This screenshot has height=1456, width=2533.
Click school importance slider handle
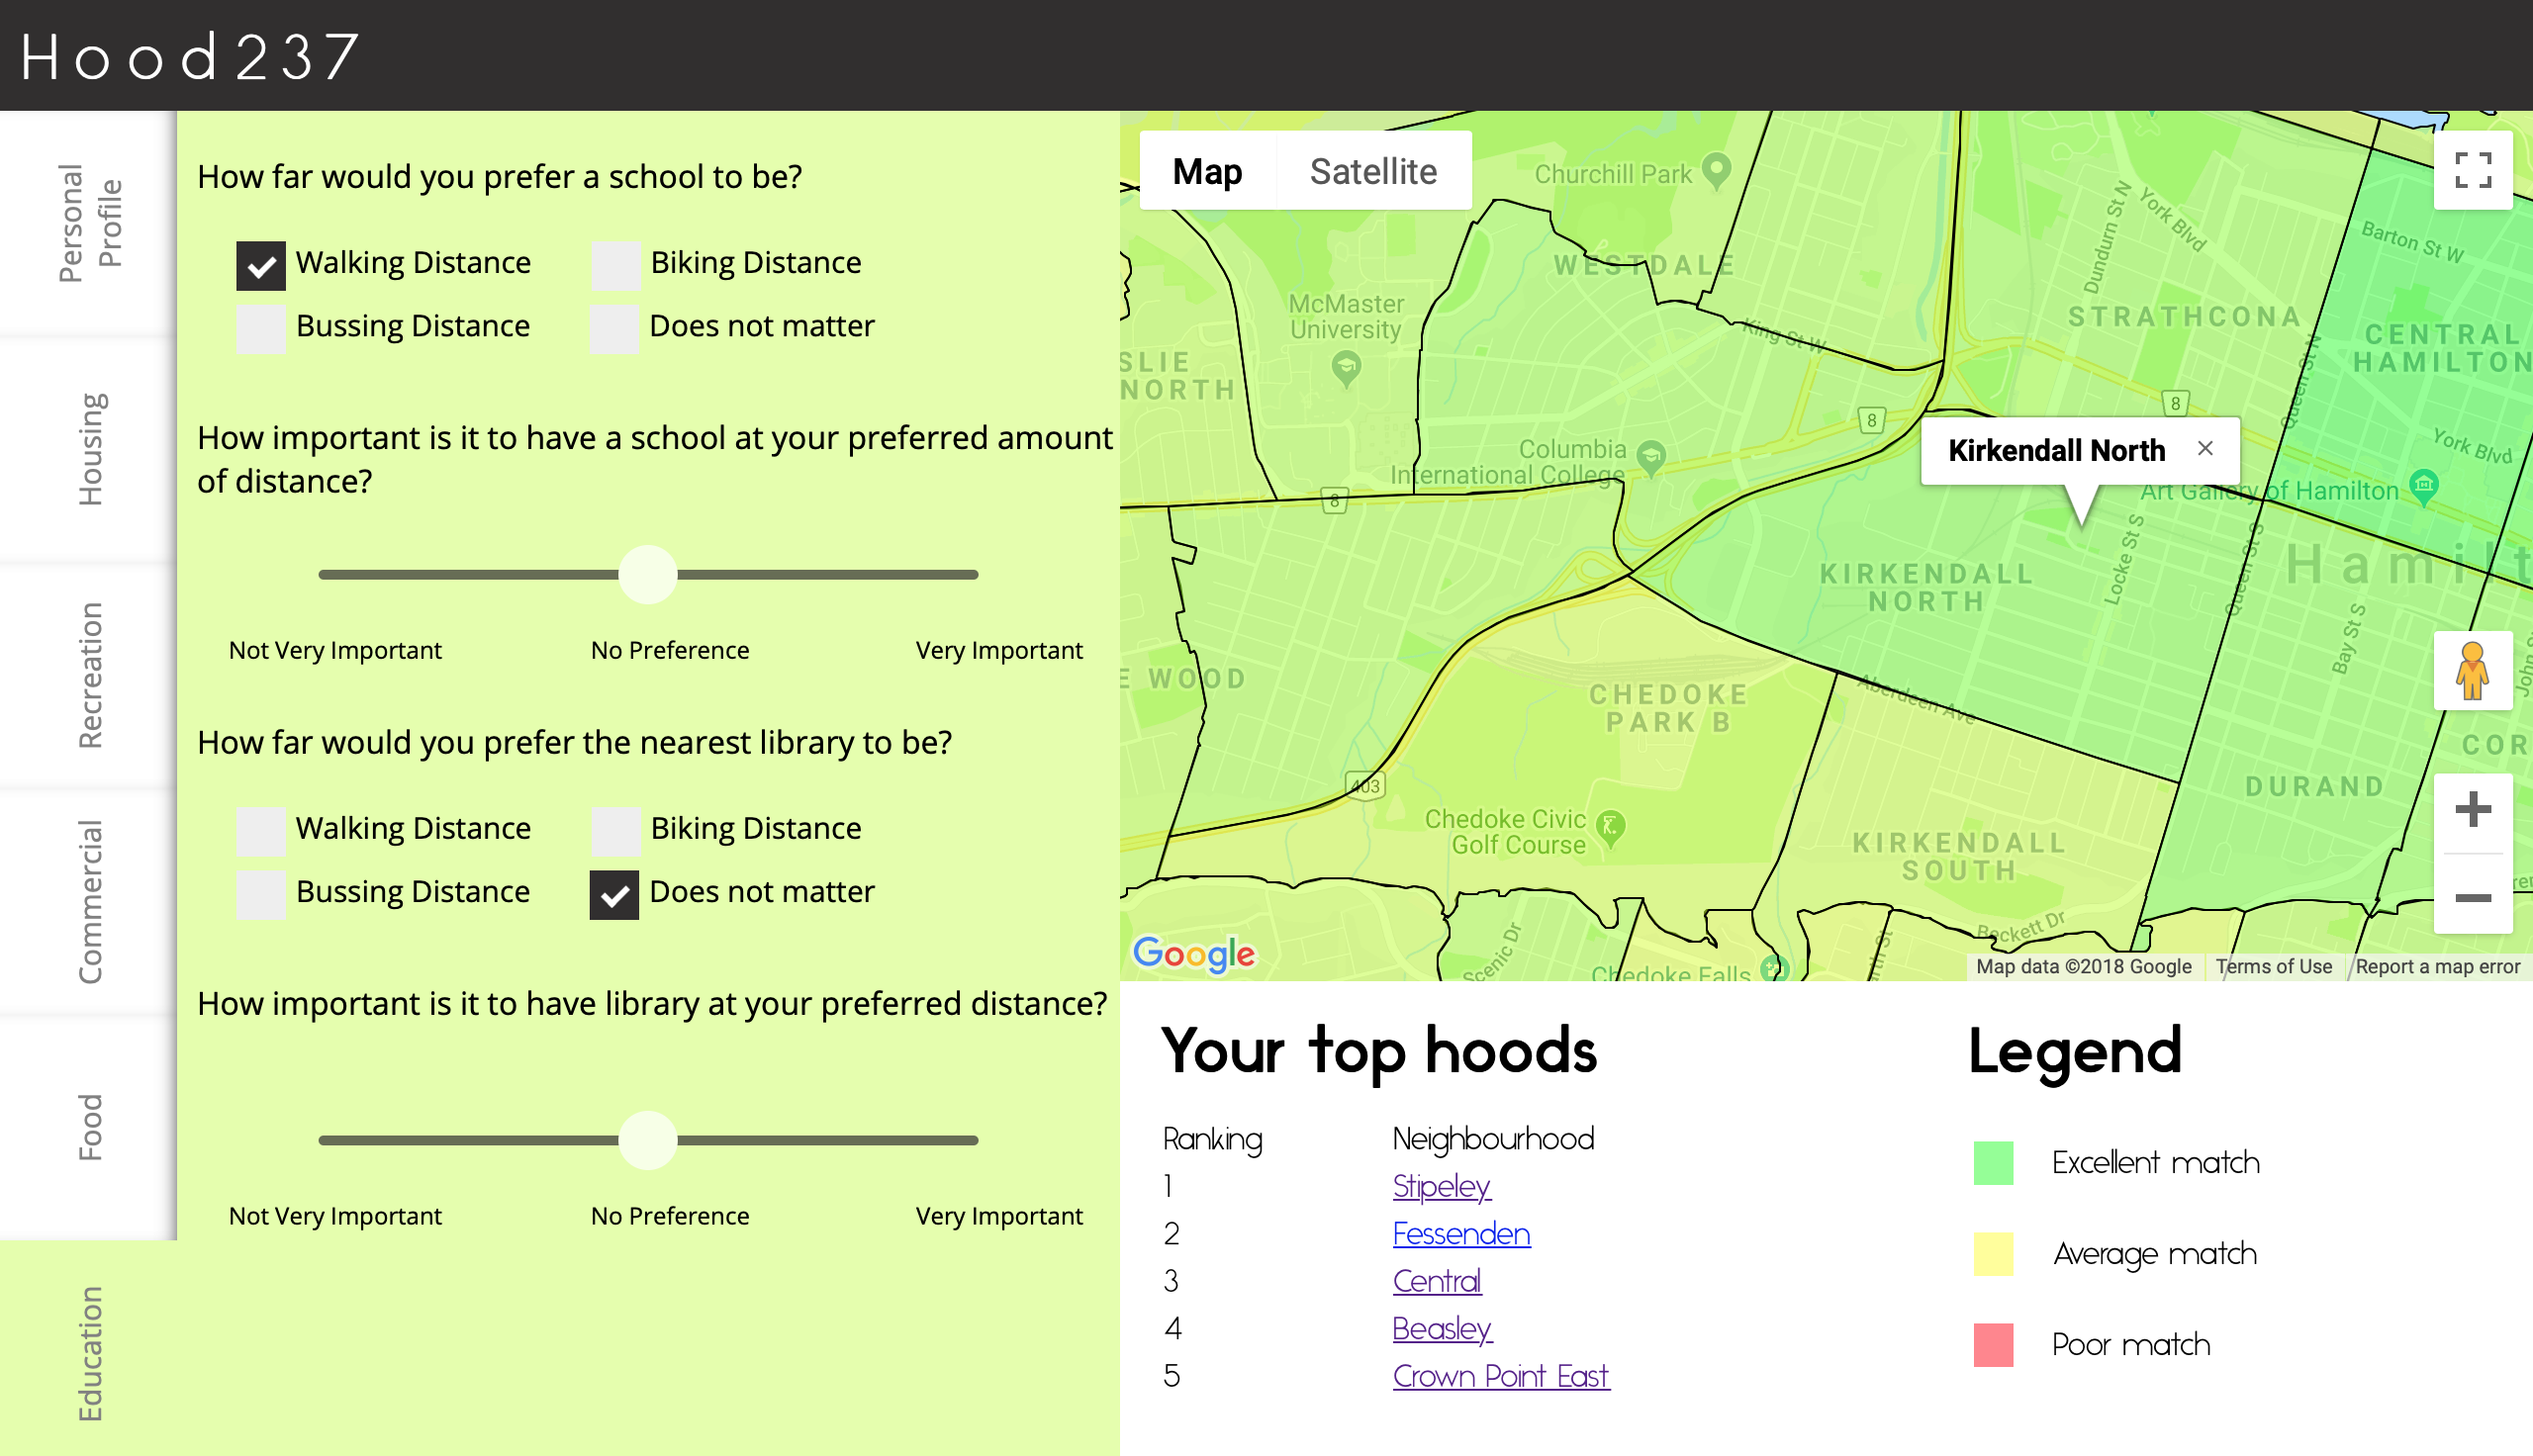point(648,575)
